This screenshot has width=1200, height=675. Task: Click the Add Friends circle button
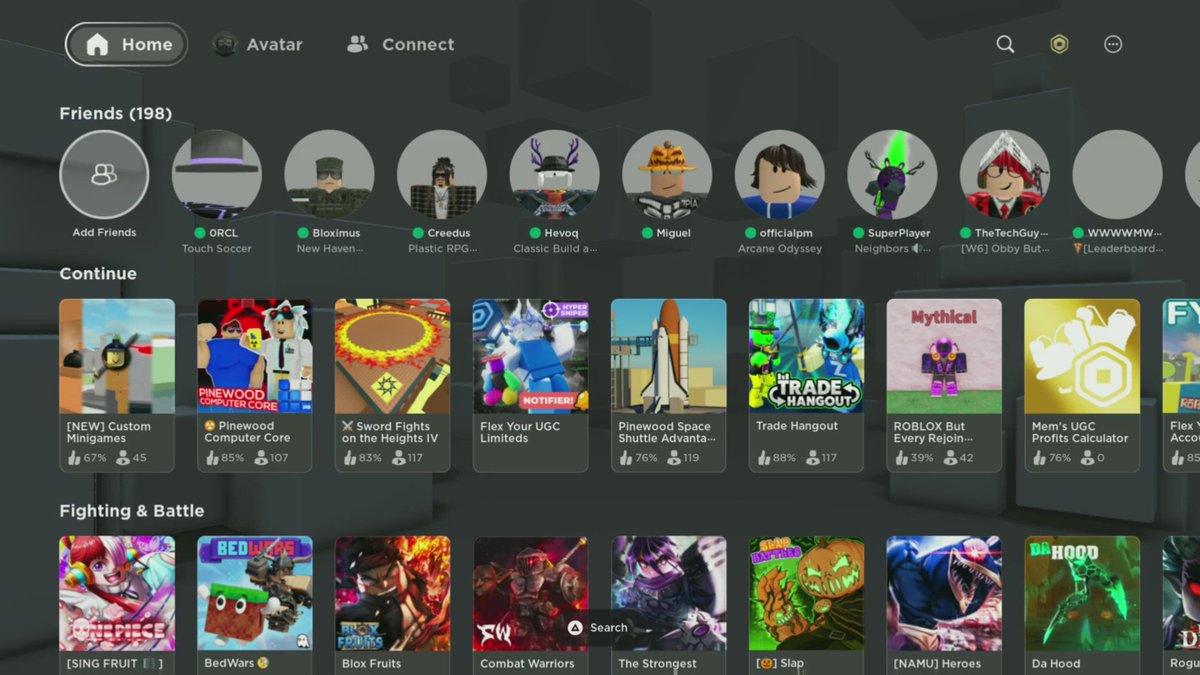click(104, 174)
